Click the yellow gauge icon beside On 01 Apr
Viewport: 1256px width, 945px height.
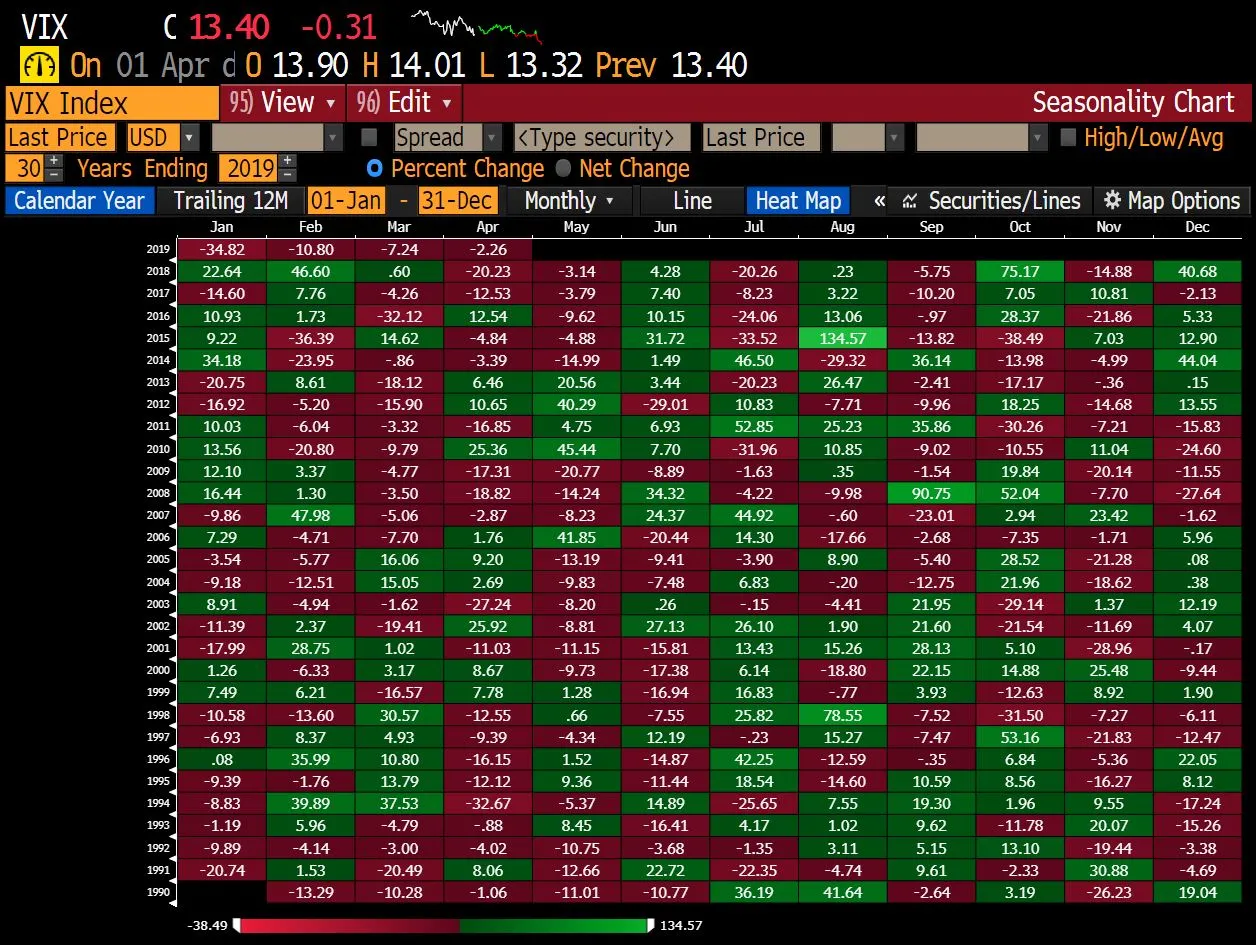[39, 65]
